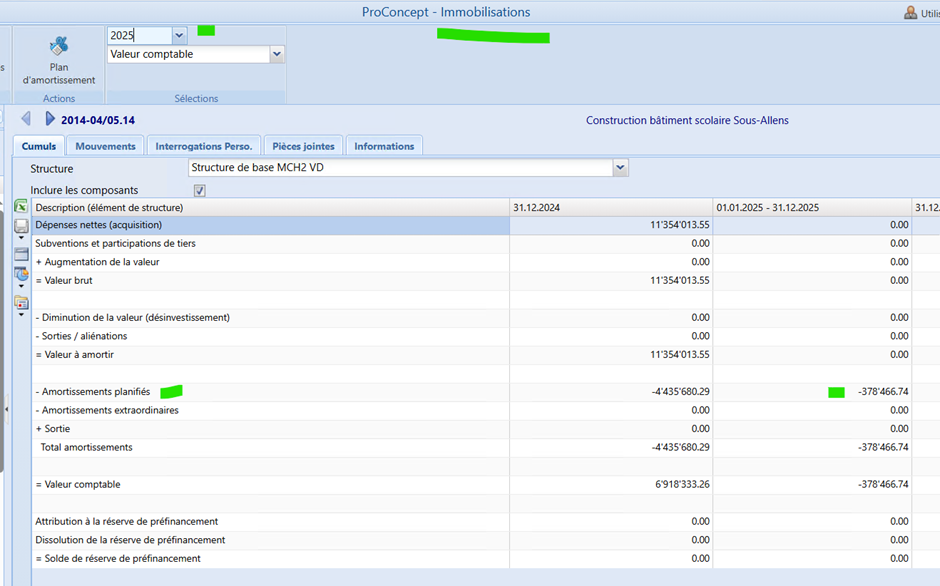940x586 pixels.
Task: Open the Informations tab
Action: 384,146
